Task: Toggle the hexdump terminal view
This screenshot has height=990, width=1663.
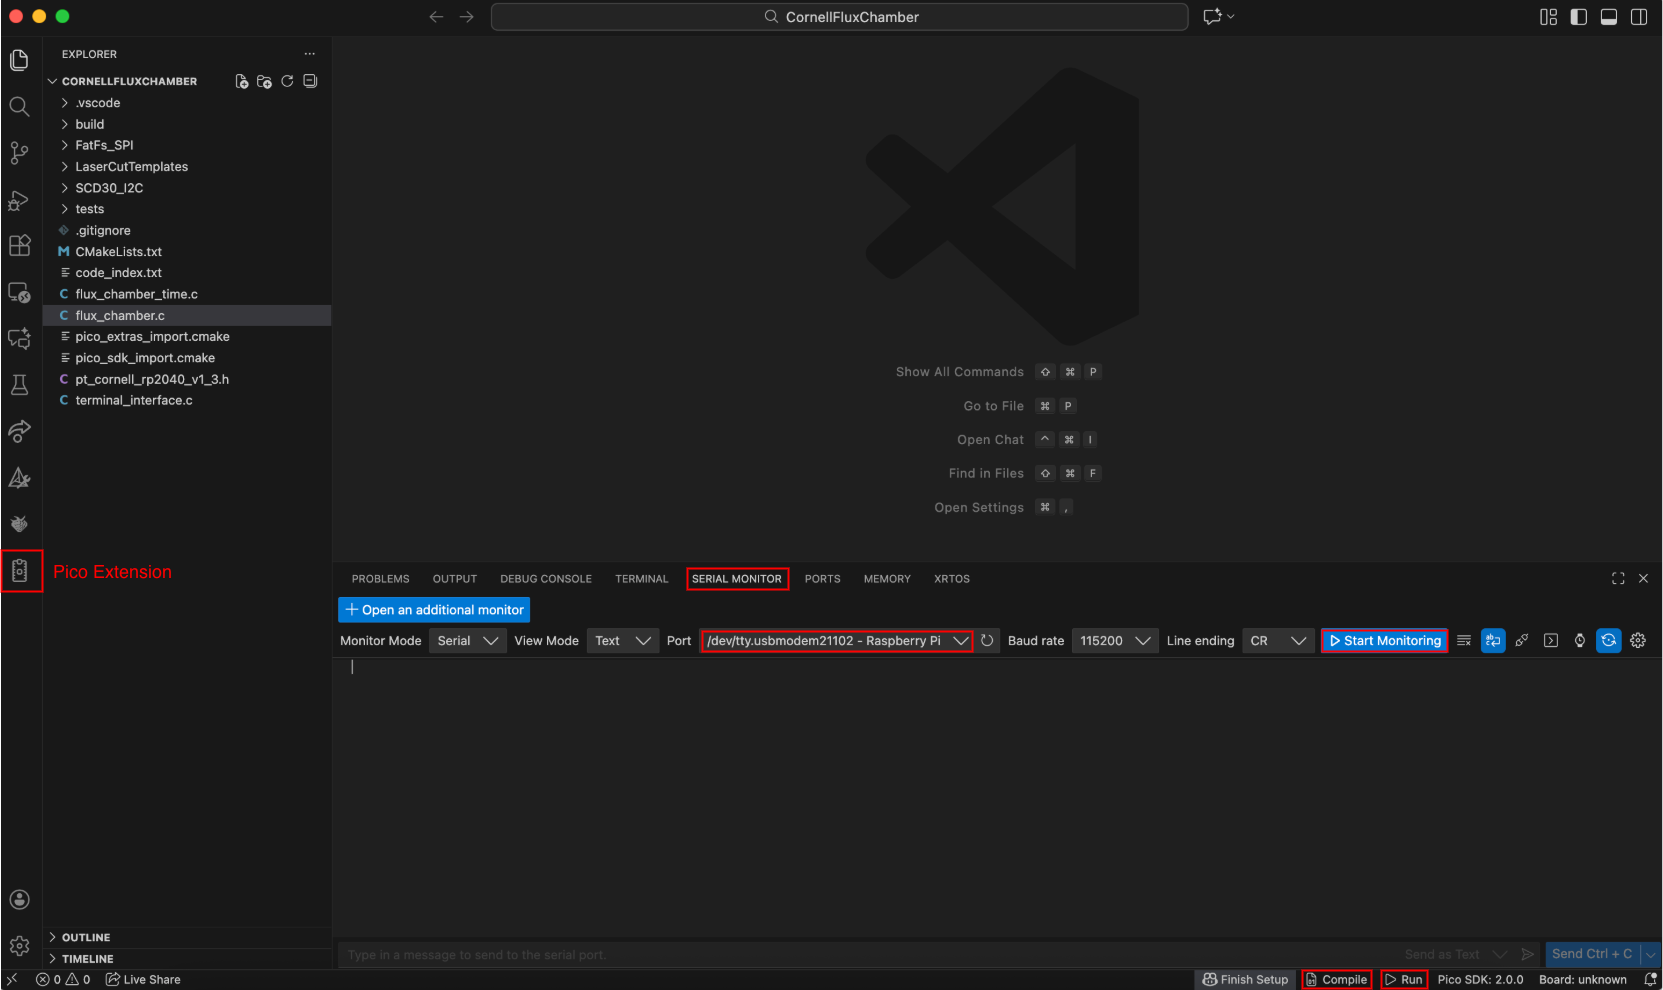Action: (1550, 640)
